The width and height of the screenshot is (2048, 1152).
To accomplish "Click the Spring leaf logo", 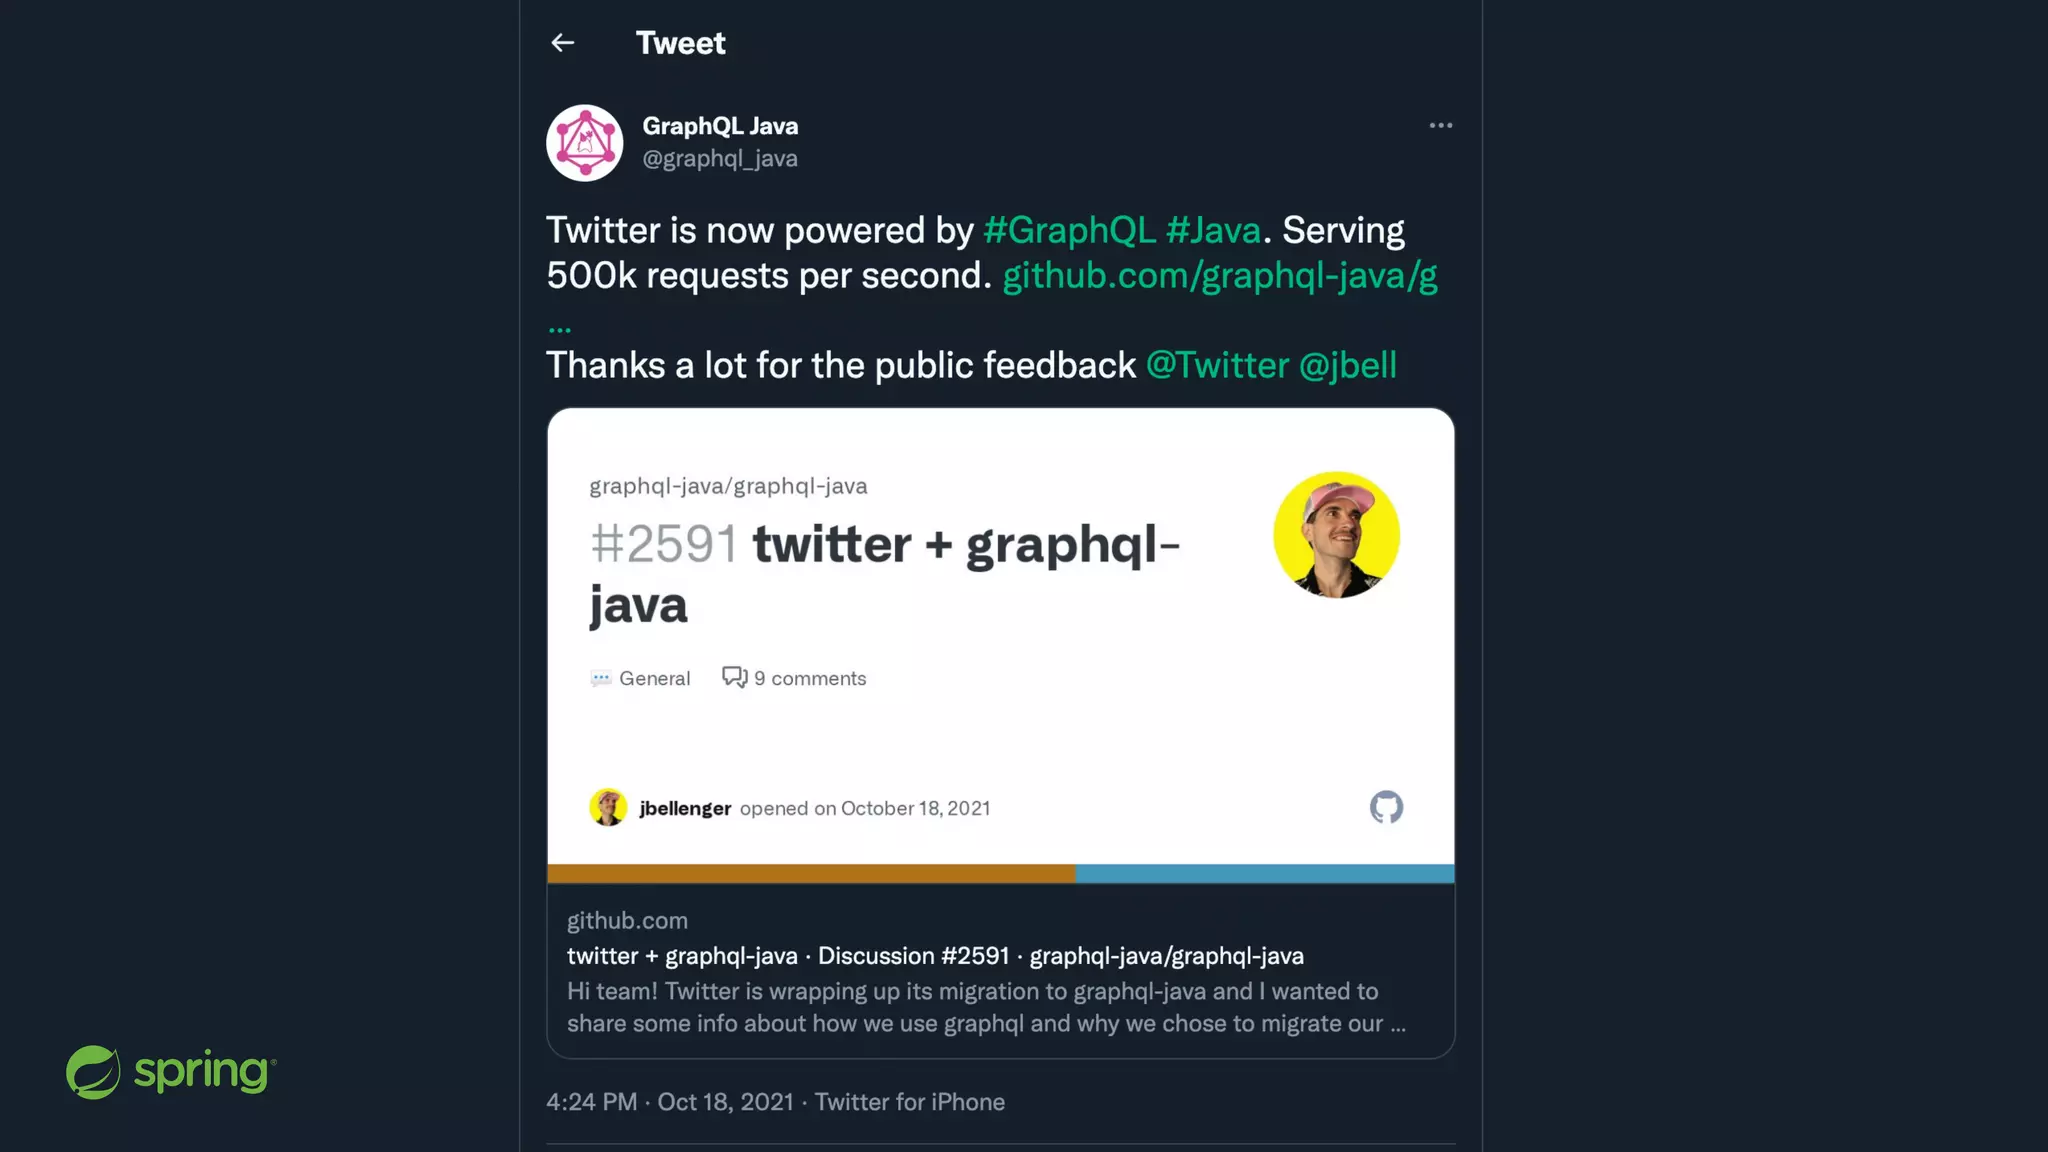I will 94,1072.
